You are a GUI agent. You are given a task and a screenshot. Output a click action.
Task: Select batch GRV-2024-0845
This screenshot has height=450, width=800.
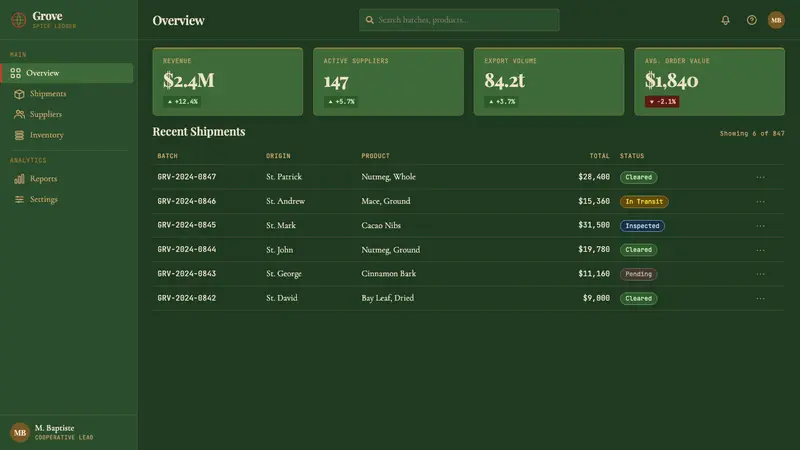pos(187,226)
